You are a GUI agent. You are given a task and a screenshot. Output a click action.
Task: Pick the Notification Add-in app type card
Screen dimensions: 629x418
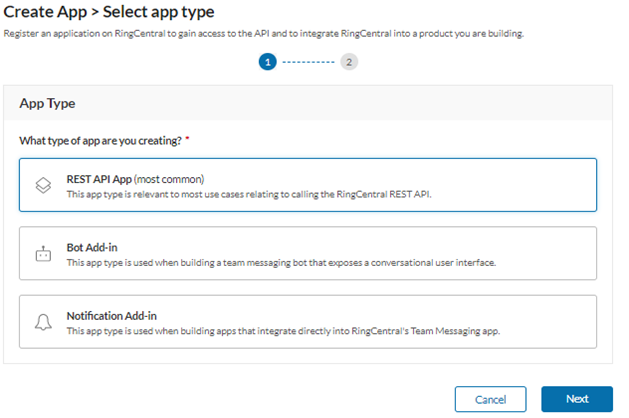coord(308,321)
